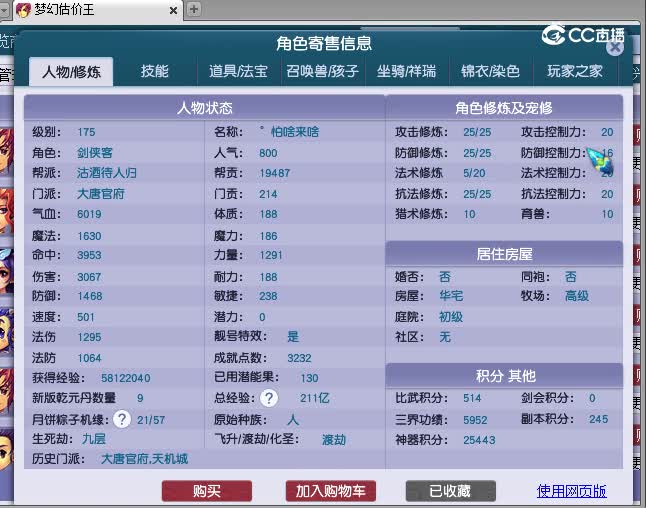Screen dimensions: 646x508
Task: Click the red 购买 button
Action: point(207,491)
